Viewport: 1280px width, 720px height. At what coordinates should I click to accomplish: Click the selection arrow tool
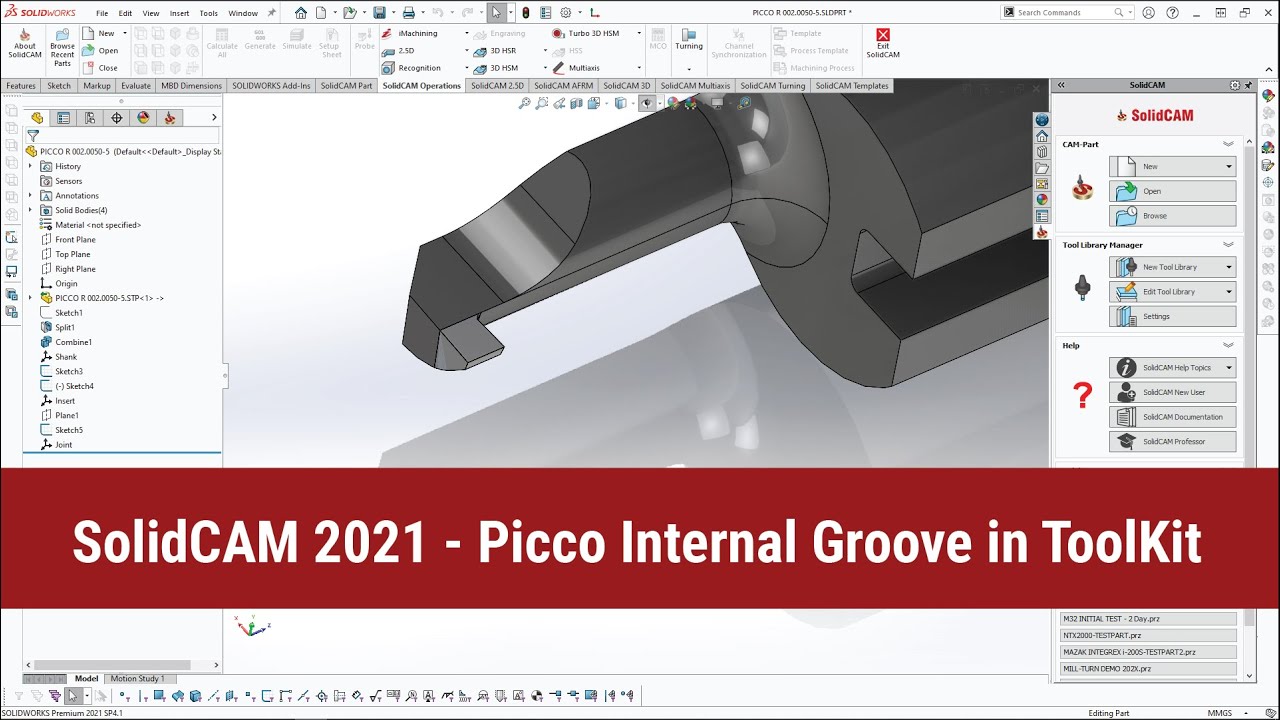point(497,13)
